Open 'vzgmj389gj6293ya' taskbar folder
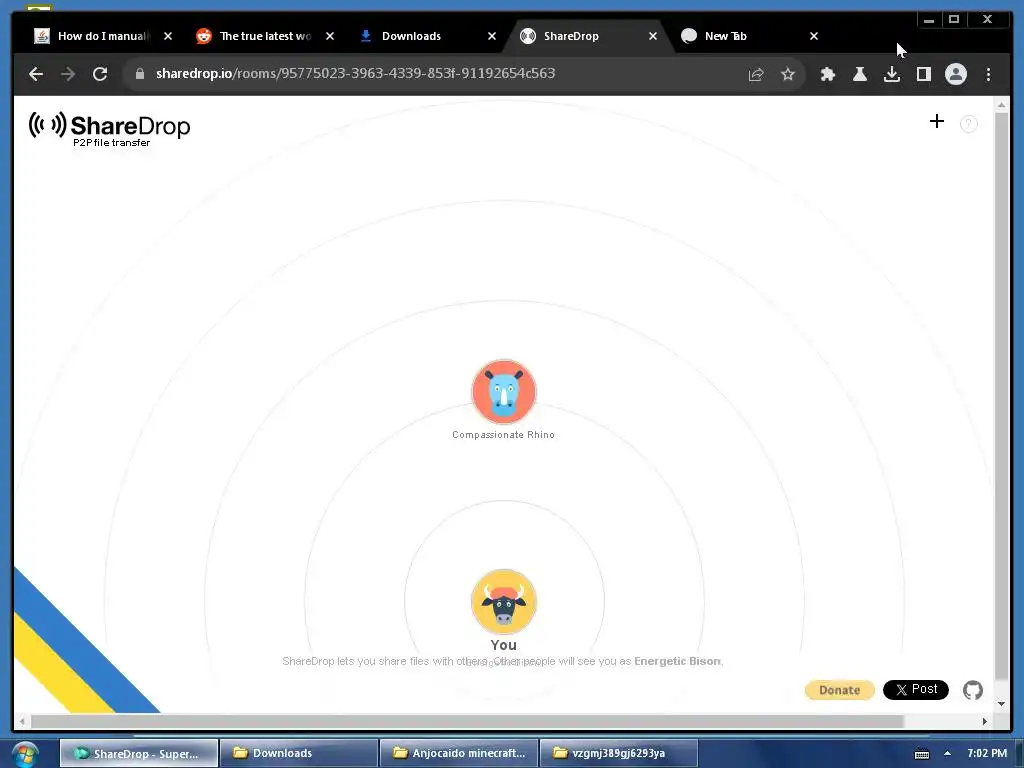Image resolution: width=1024 pixels, height=768 pixels. pyautogui.click(x=619, y=754)
